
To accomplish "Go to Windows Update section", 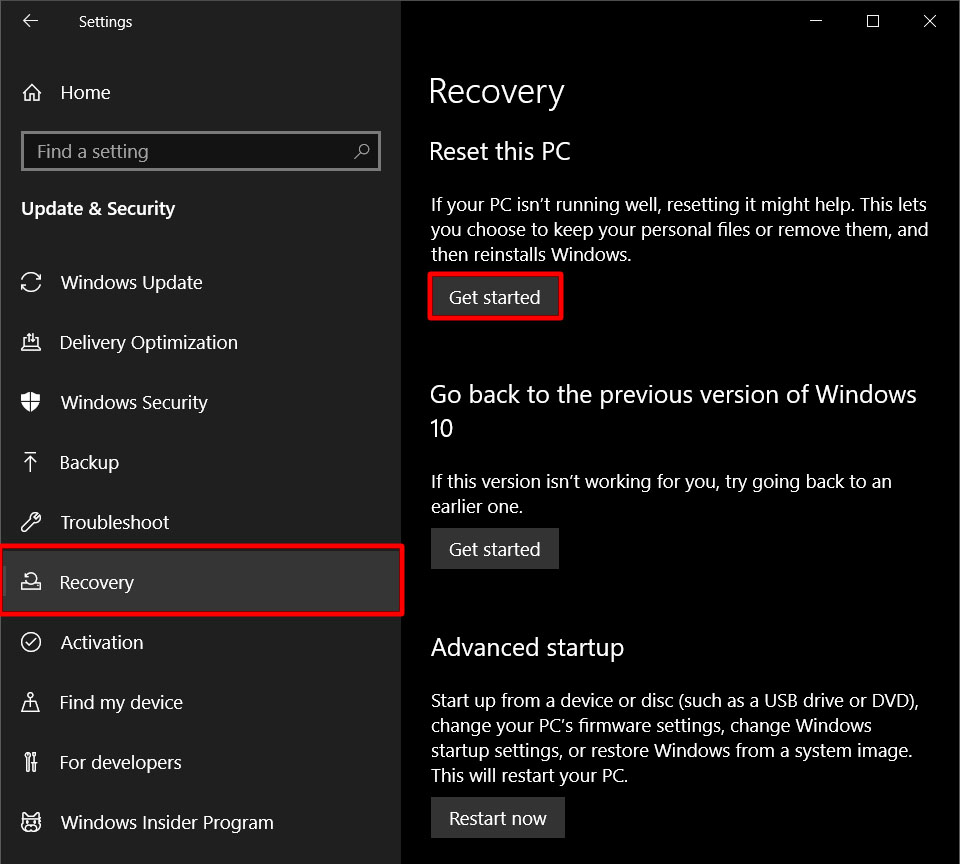I will point(131,283).
